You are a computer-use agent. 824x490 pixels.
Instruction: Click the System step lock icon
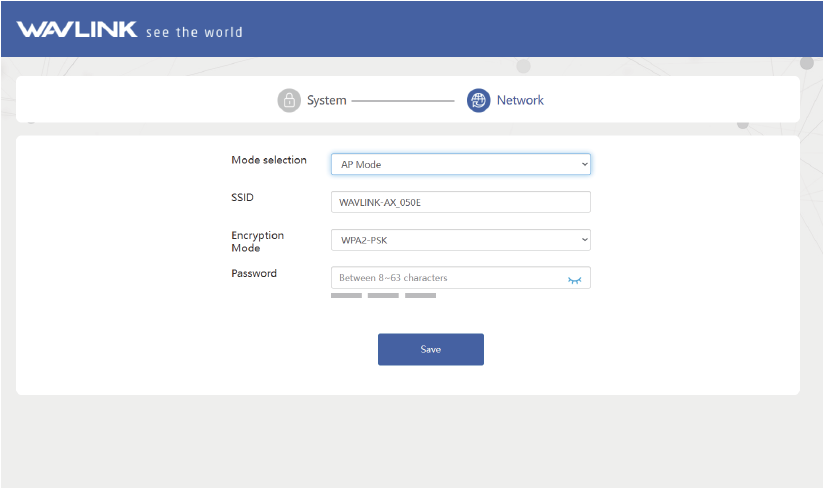tap(289, 100)
